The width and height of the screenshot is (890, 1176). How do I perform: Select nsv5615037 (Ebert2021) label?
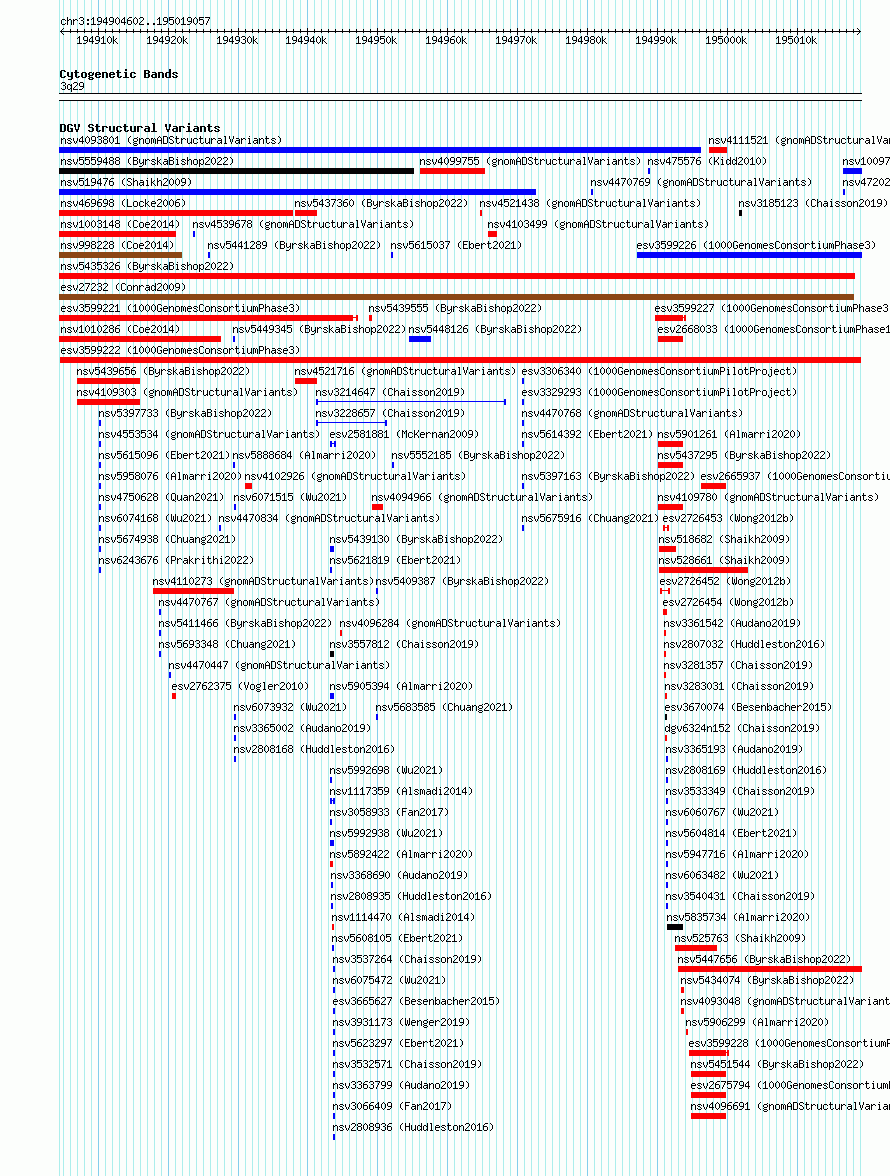click(456, 245)
